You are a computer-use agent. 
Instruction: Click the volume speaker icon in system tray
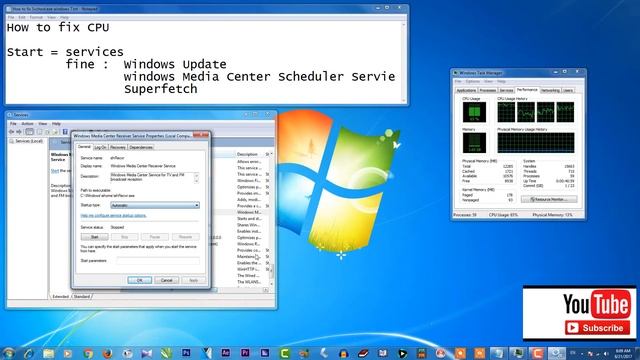pos(606,354)
